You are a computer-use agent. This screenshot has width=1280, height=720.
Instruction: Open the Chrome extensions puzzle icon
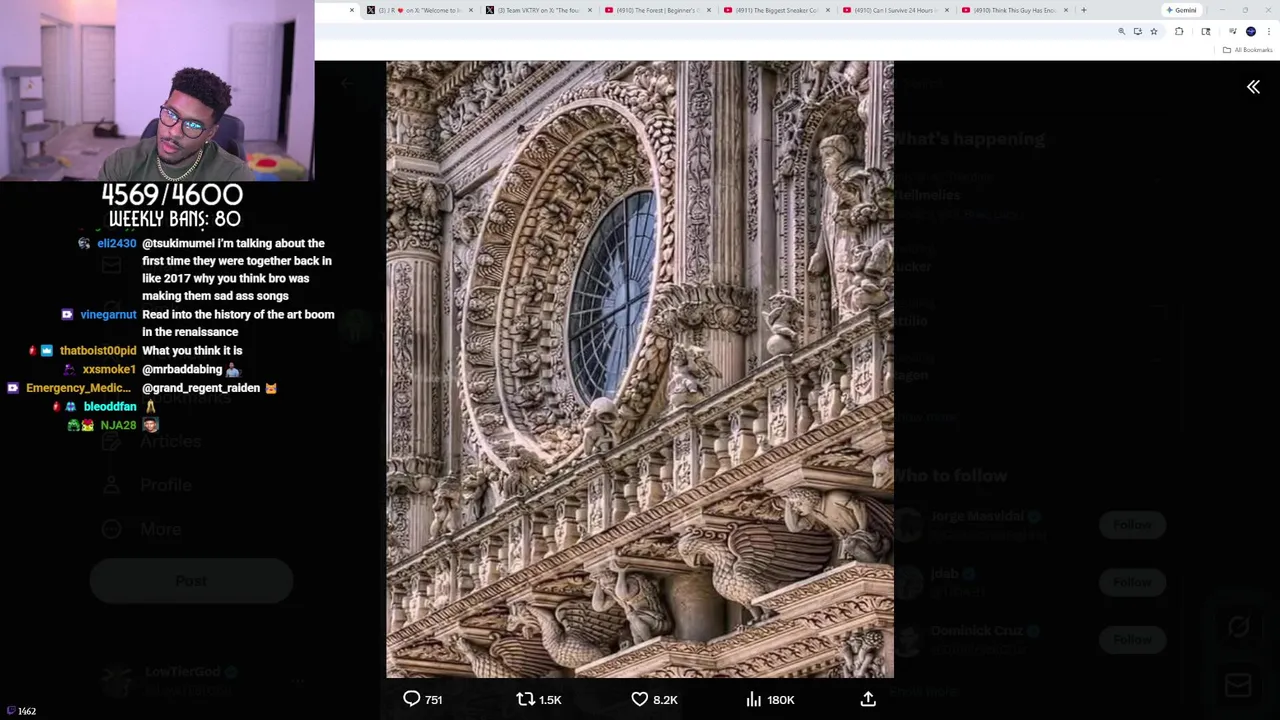1179,32
